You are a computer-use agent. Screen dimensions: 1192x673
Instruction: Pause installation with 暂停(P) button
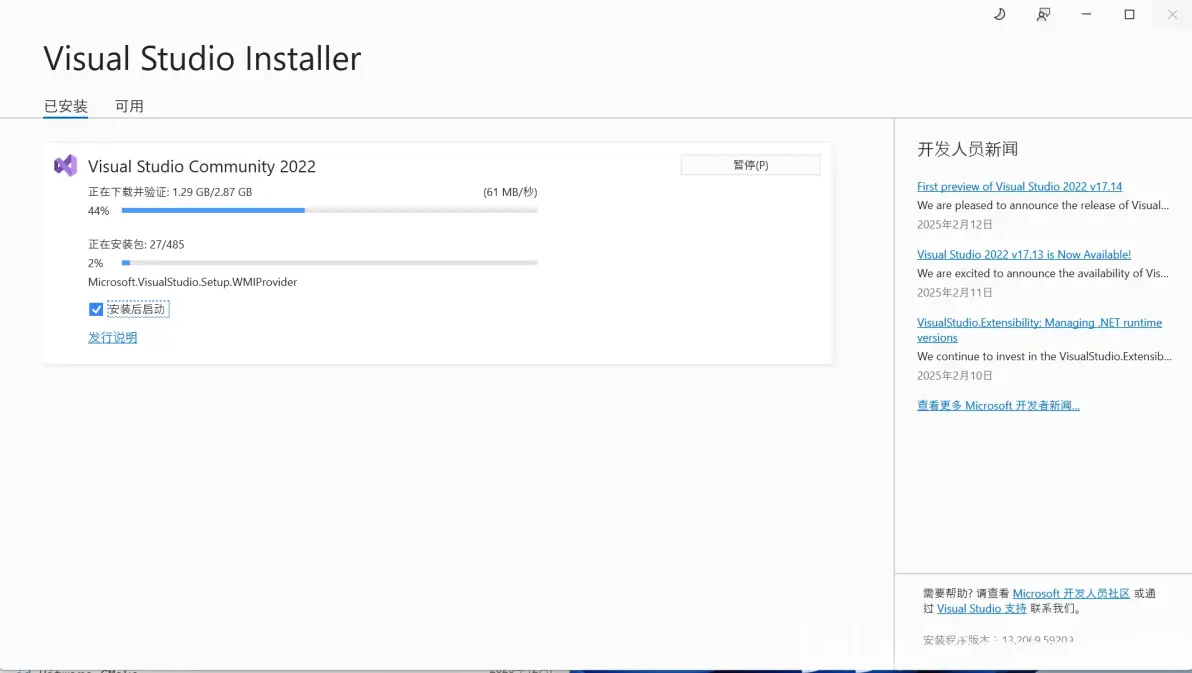[750, 165]
